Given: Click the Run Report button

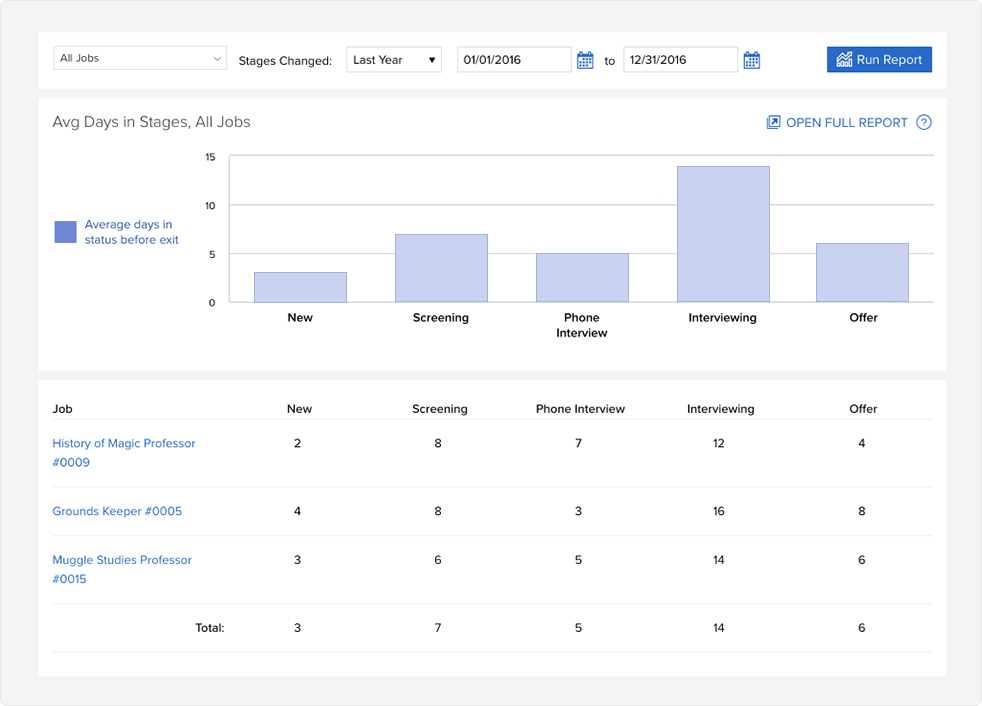Looking at the screenshot, I should click(879, 59).
